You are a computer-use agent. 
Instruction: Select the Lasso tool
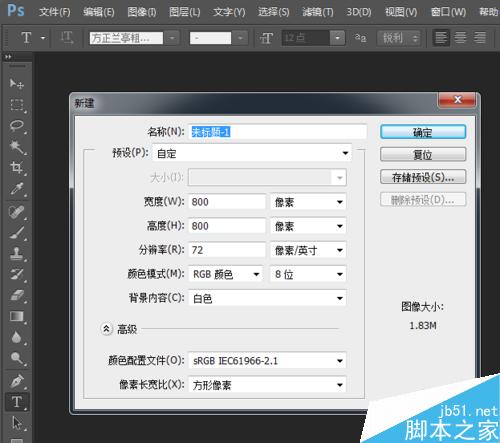pyautogui.click(x=17, y=126)
